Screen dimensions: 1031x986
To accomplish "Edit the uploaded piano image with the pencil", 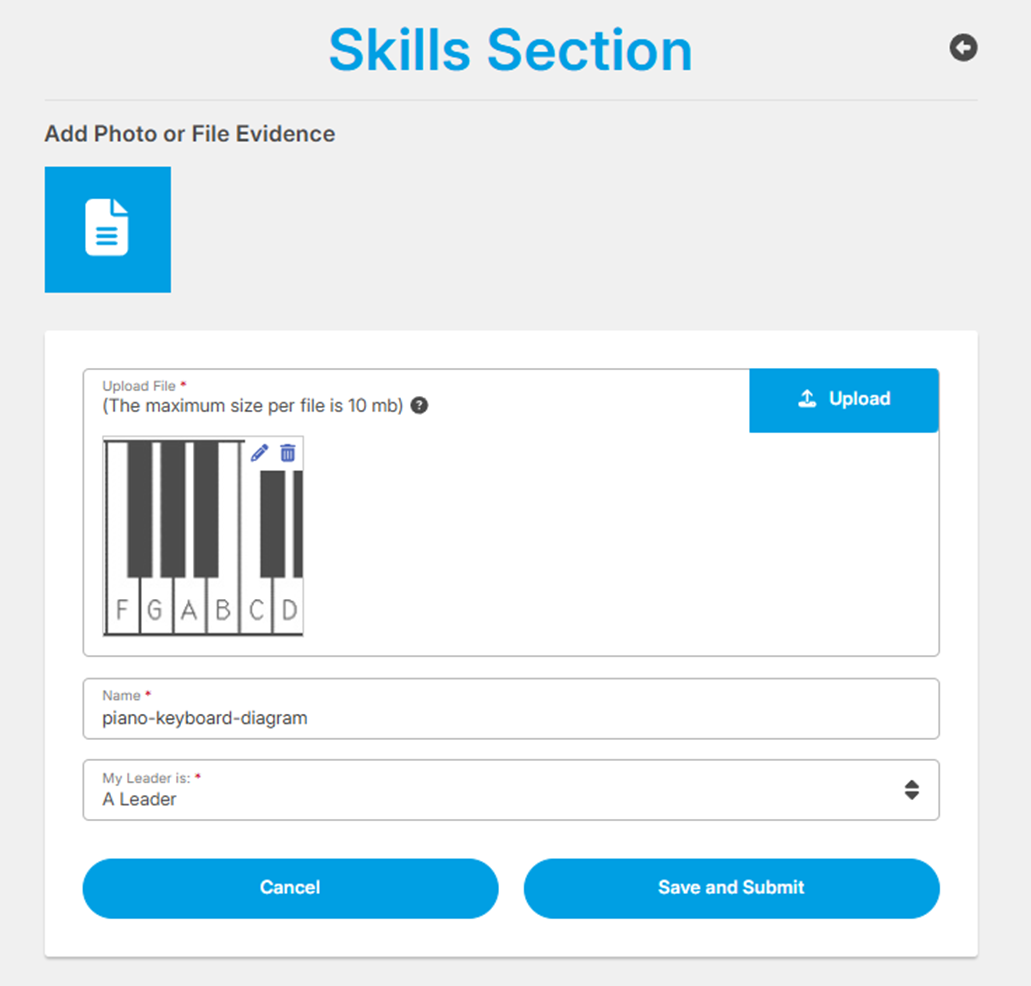I will tap(260, 453).
